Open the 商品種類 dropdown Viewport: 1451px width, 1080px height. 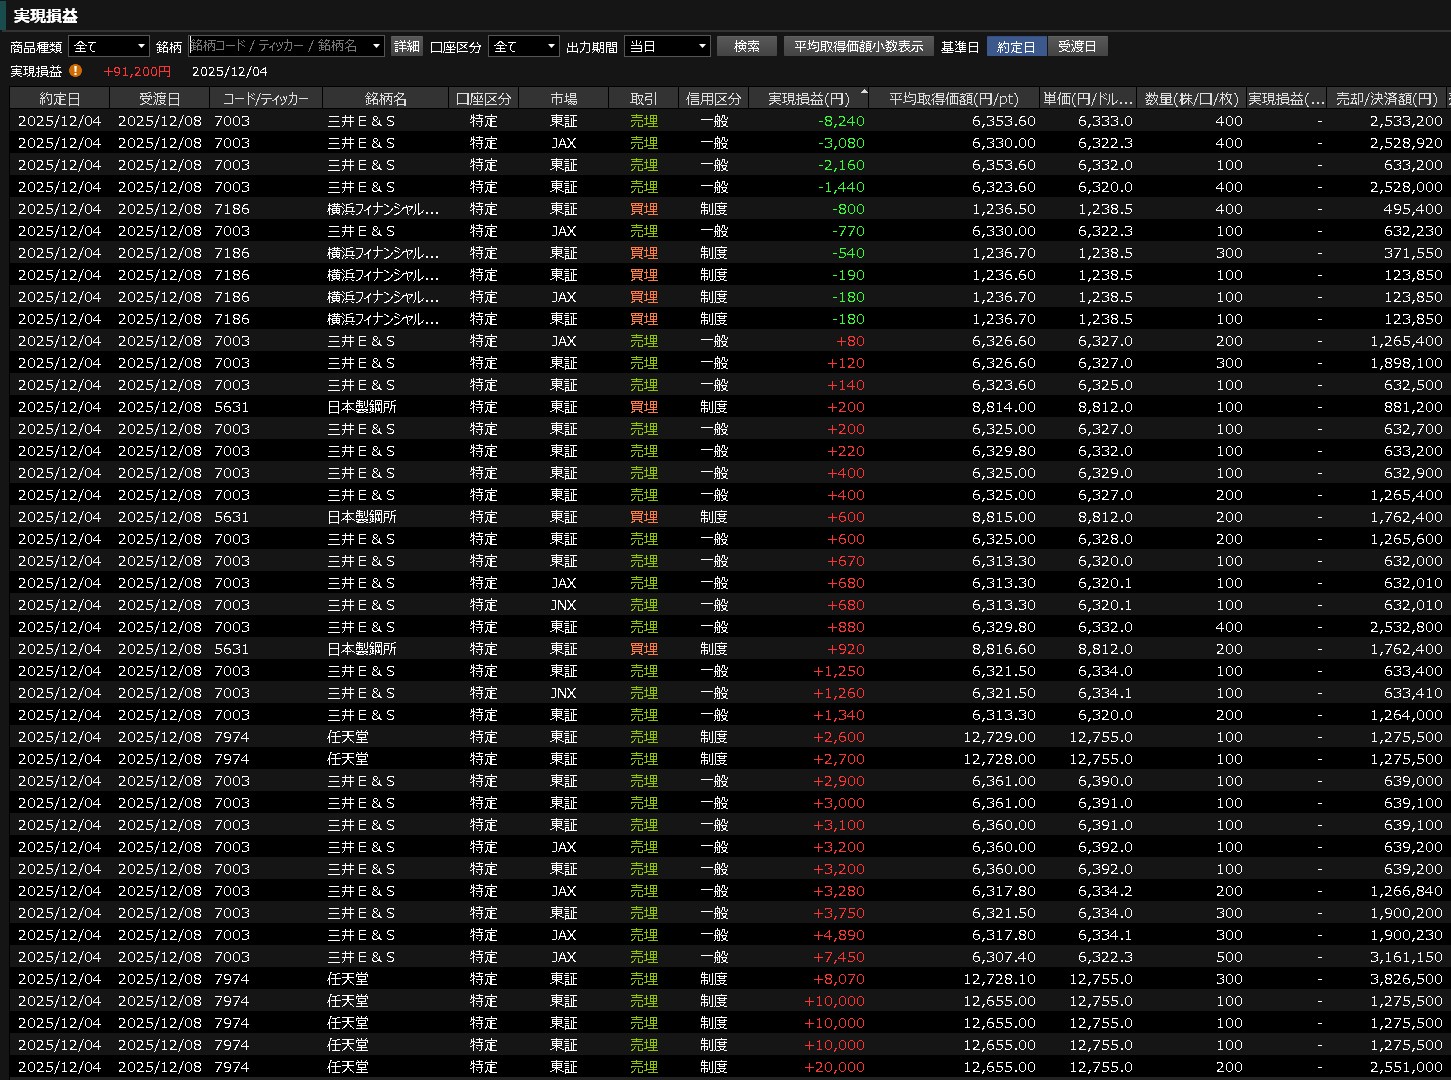tap(108, 47)
